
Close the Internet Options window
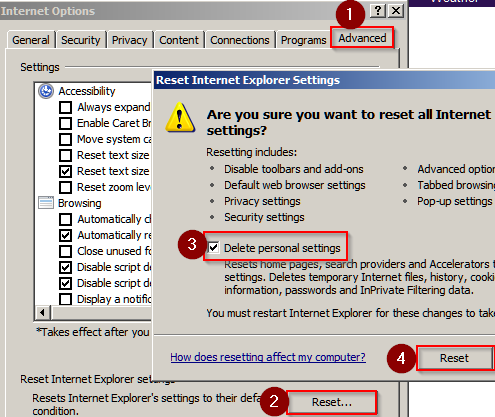click(x=396, y=11)
